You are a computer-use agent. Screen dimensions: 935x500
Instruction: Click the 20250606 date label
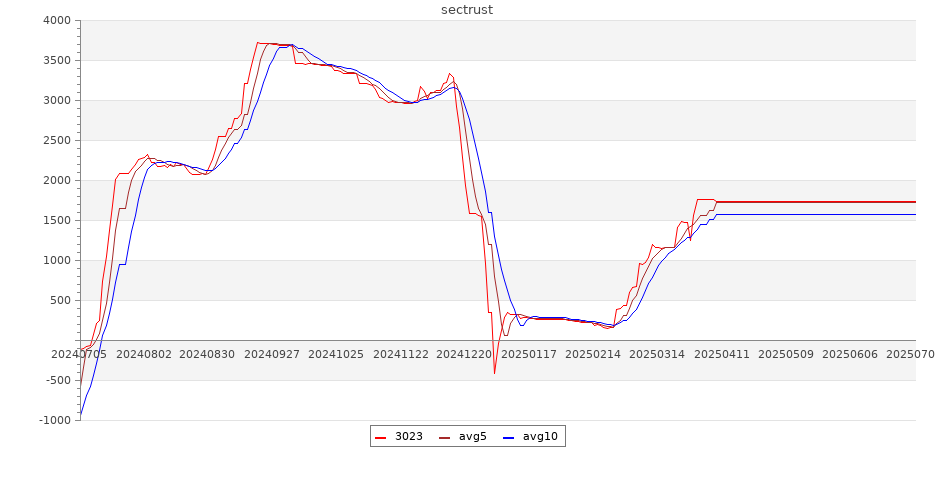[849, 354]
